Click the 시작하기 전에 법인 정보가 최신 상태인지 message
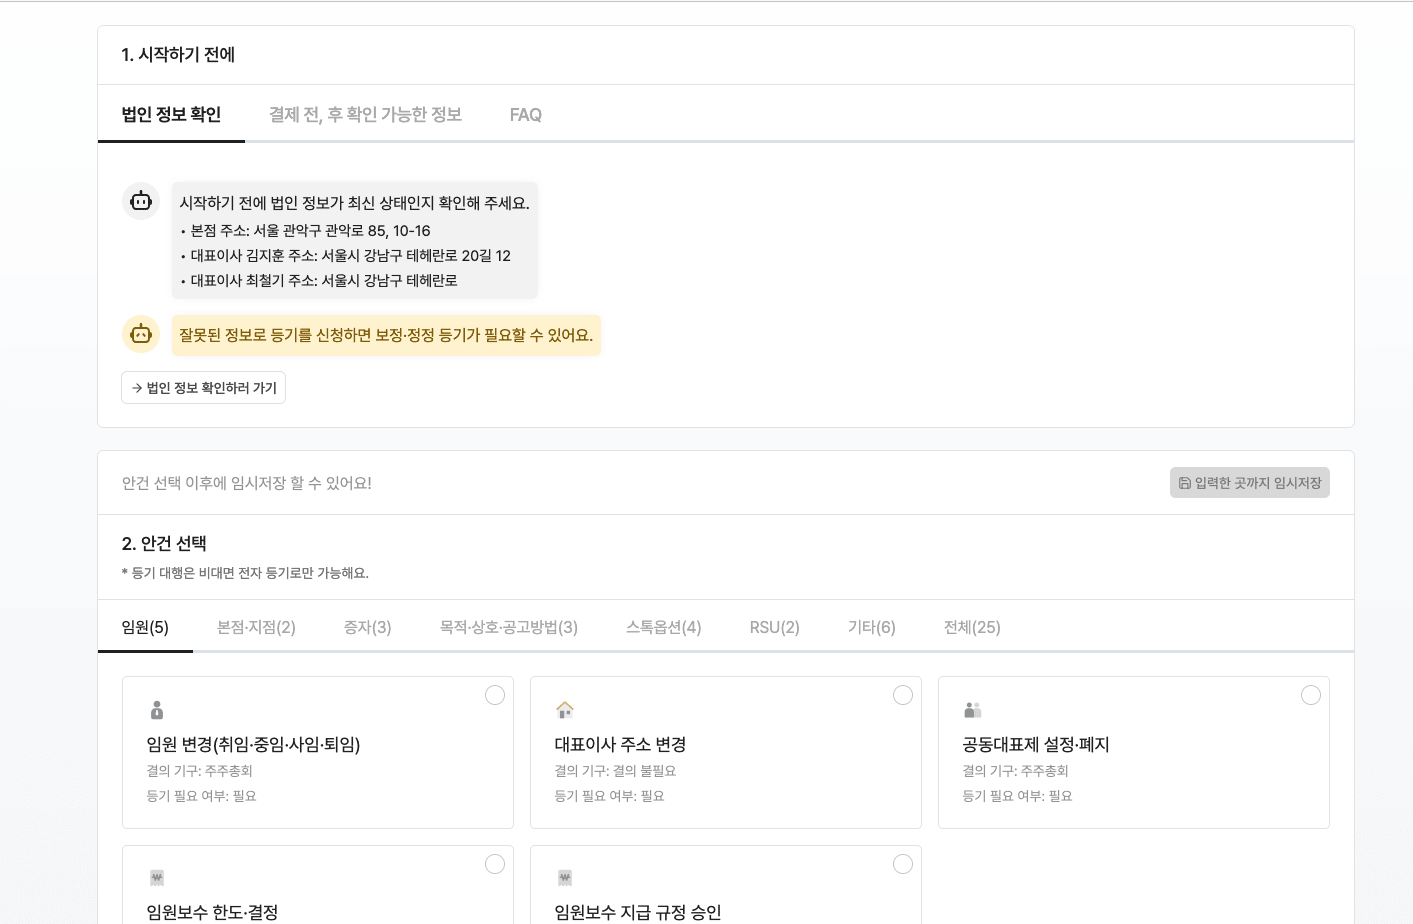Screen dimensions: 1413x924 coord(355,203)
